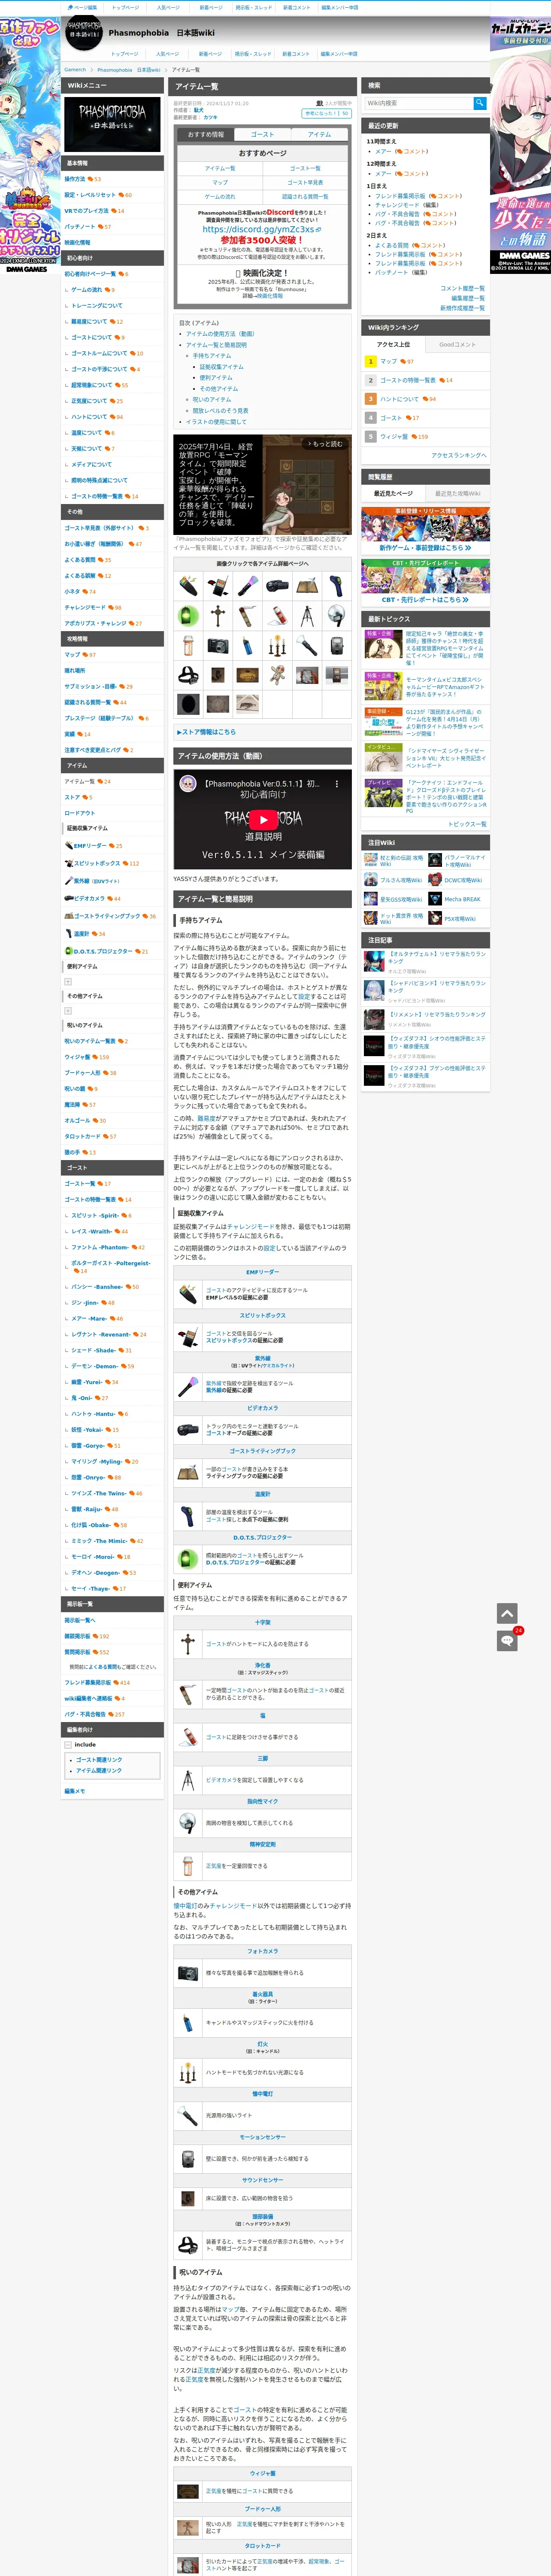Collapse the include section minus box
551x2576 pixels.
pyautogui.click(x=68, y=1744)
